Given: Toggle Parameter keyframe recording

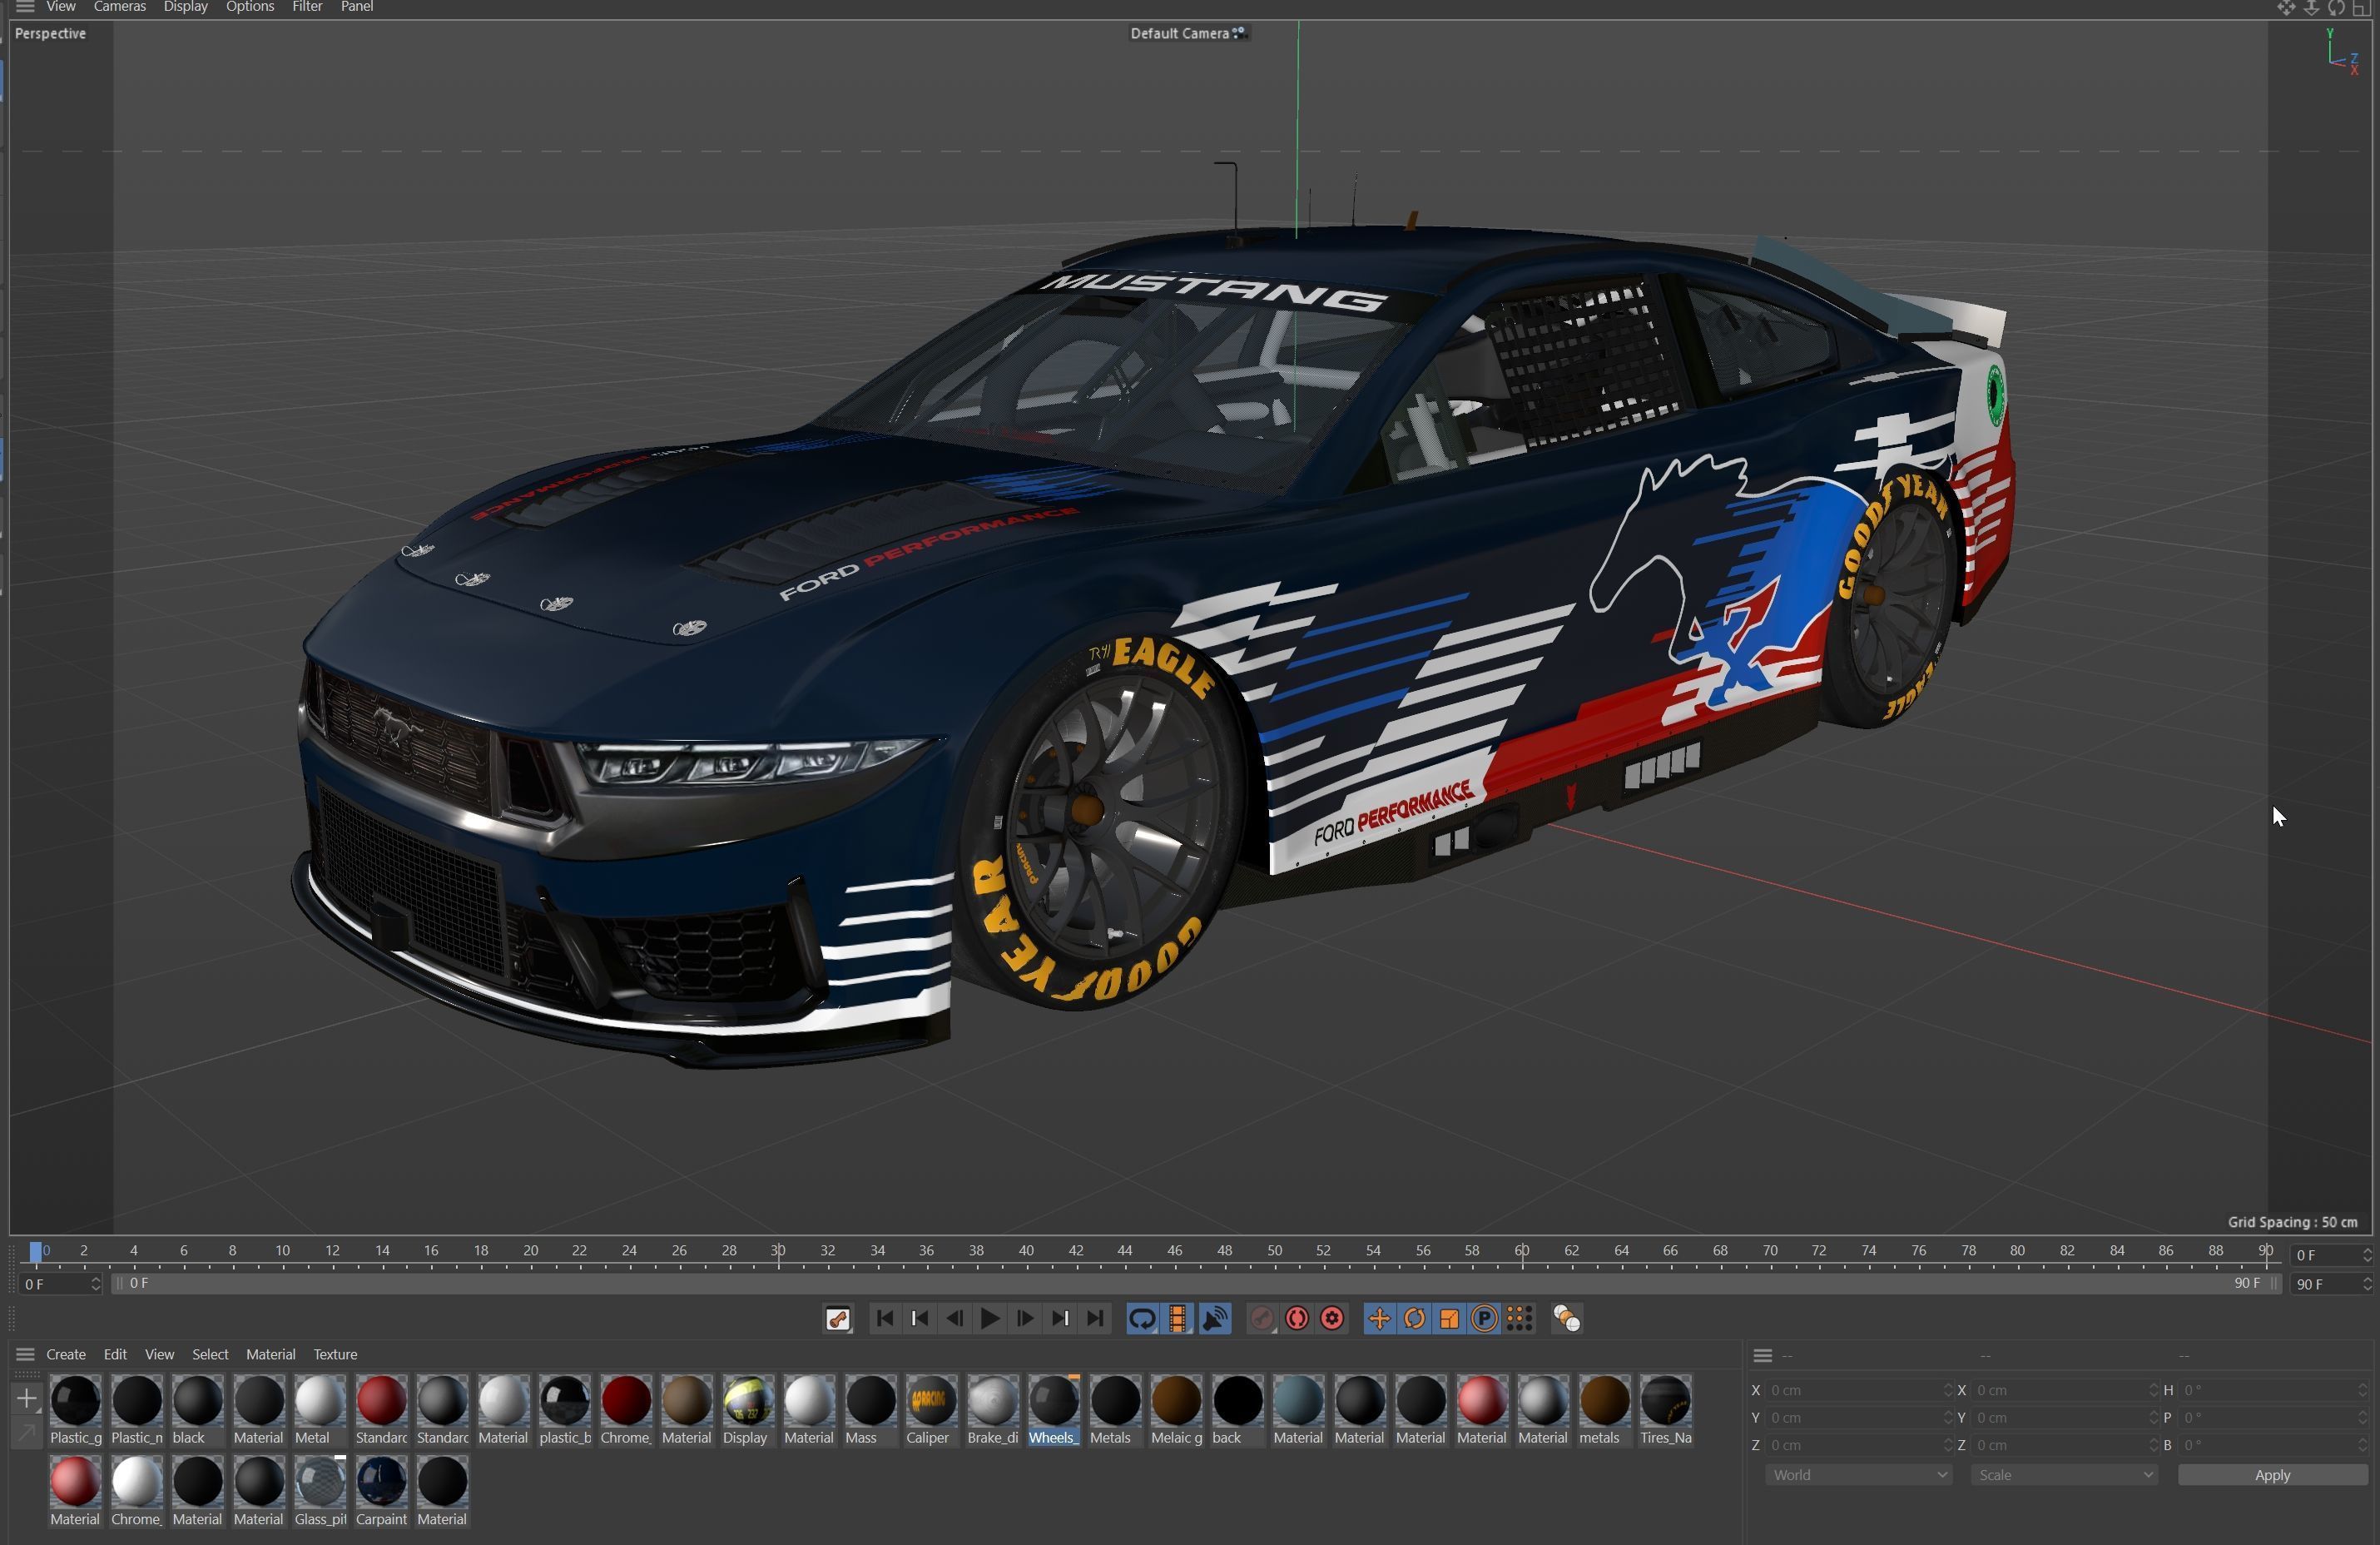Looking at the screenshot, I should pyautogui.click(x=1485, y=1319).
